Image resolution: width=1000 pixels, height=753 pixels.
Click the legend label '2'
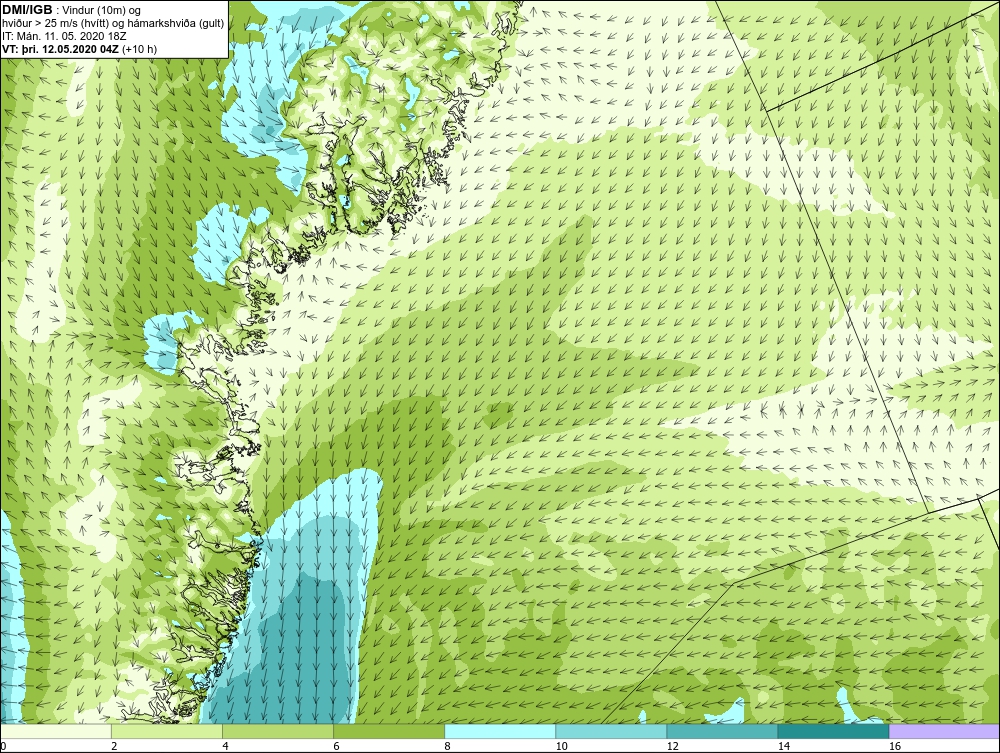tap(114, 746)
